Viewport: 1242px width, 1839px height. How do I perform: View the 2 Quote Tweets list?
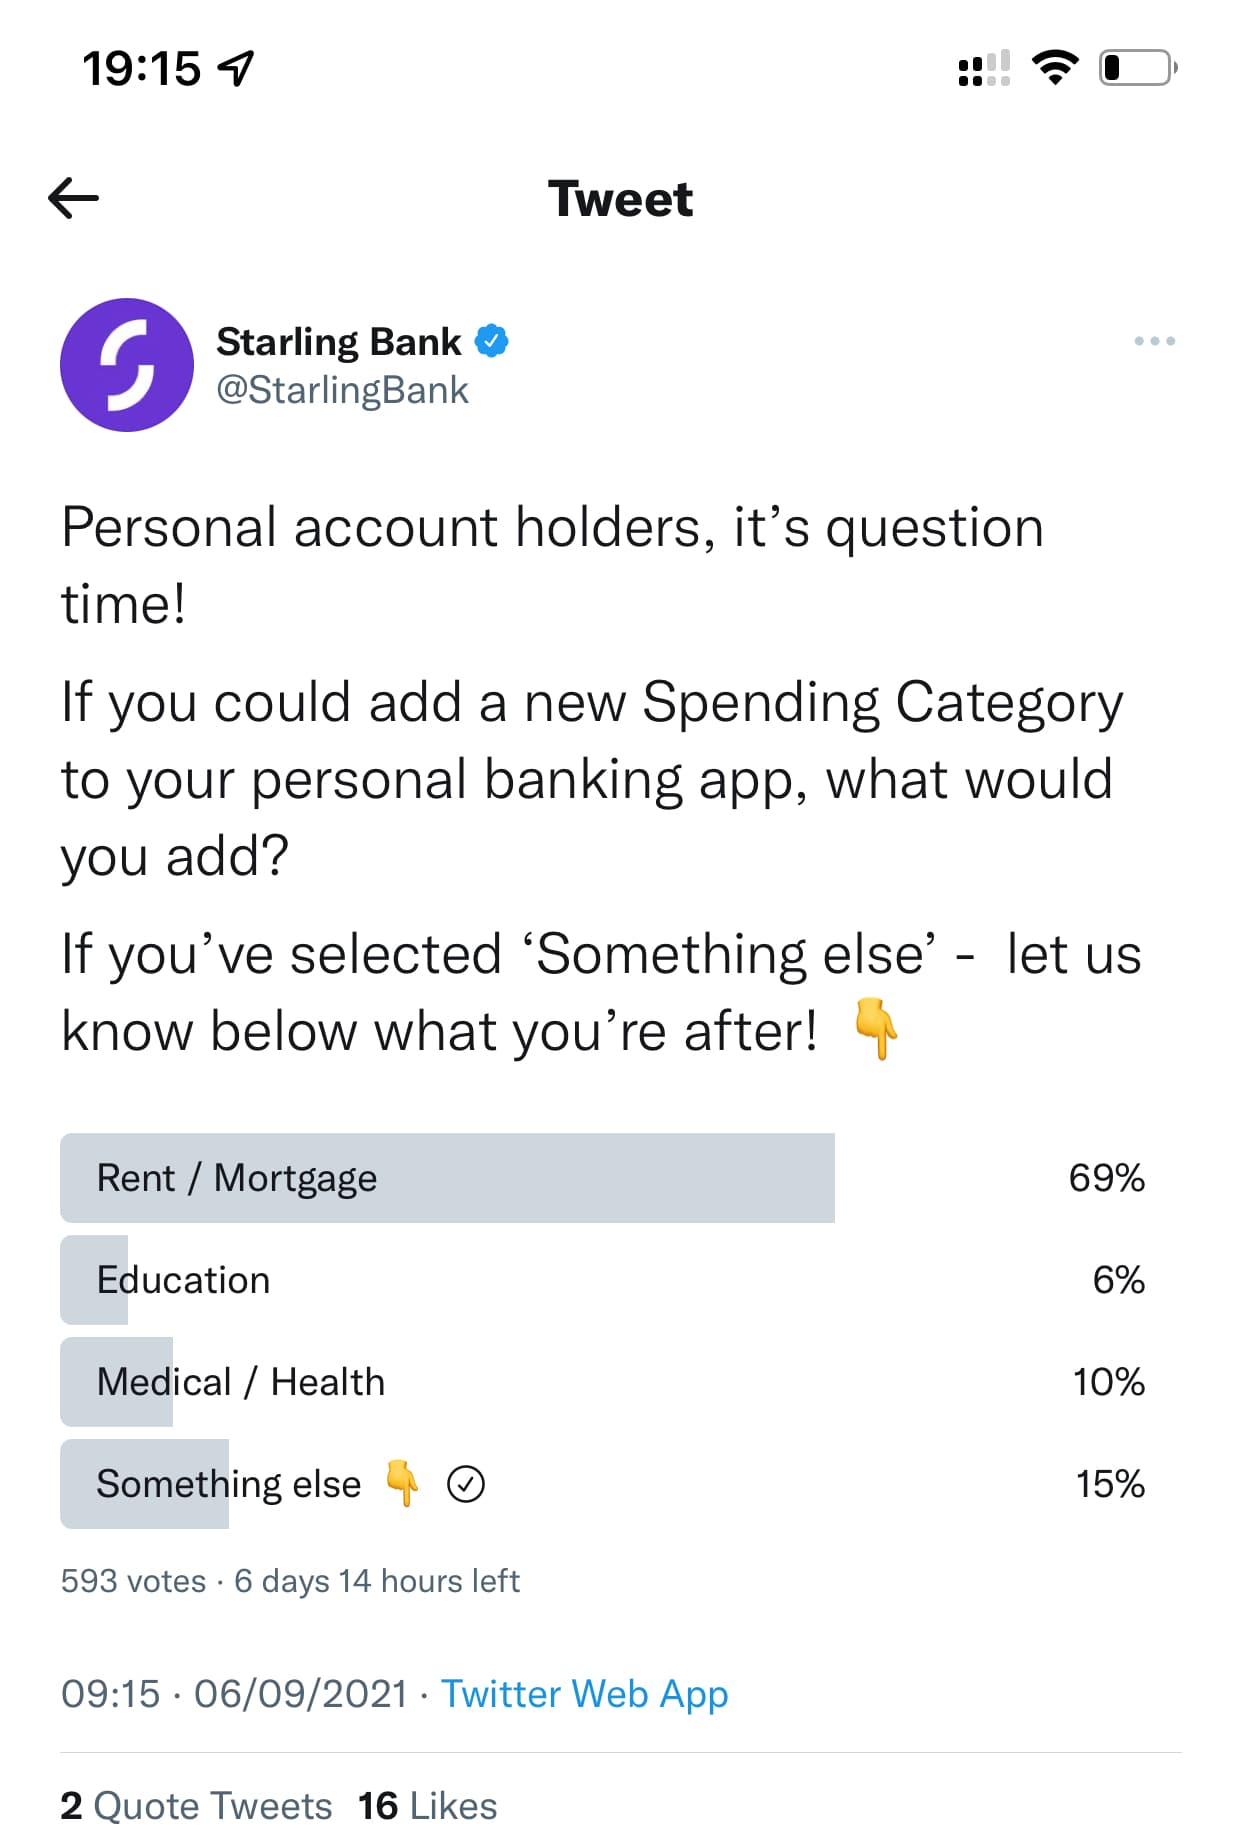click(x=196, y=1806)
